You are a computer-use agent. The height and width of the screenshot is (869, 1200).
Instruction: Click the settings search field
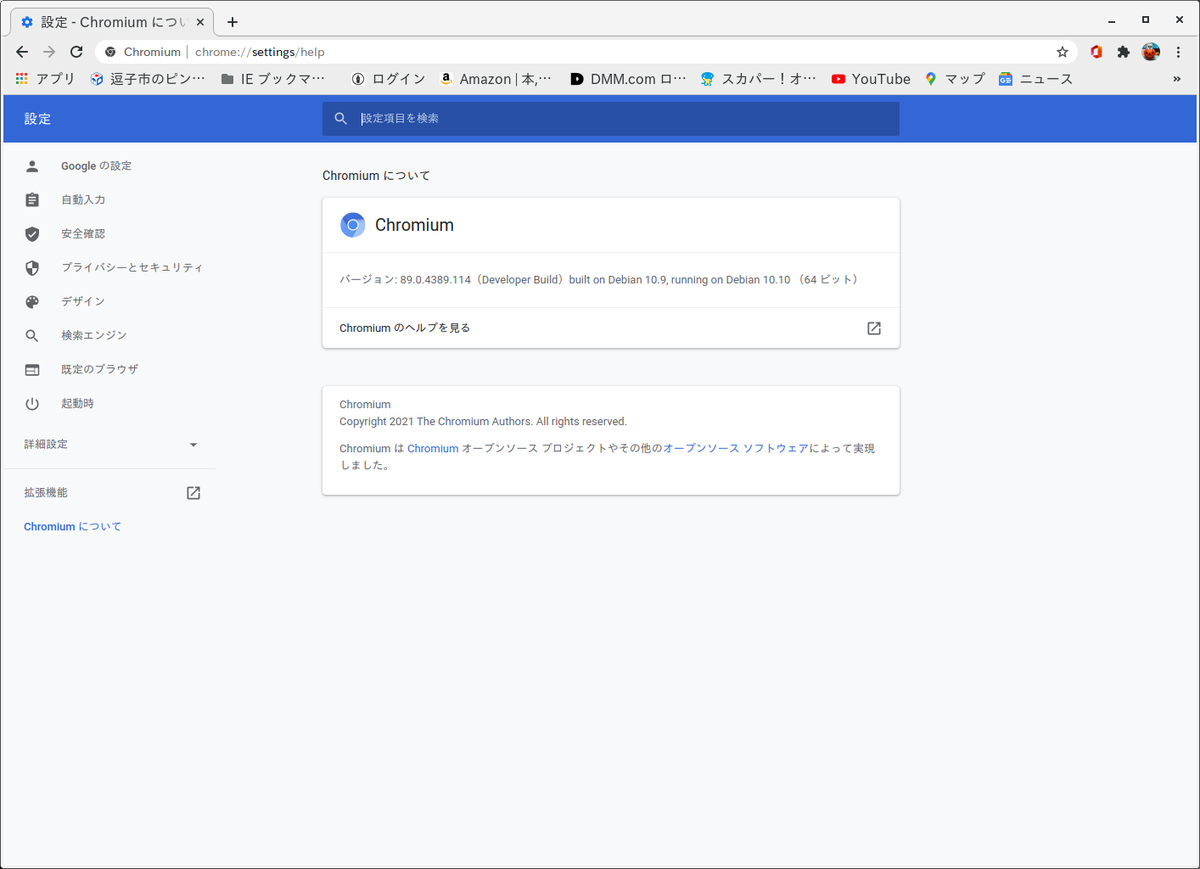(x=610, y=118)
